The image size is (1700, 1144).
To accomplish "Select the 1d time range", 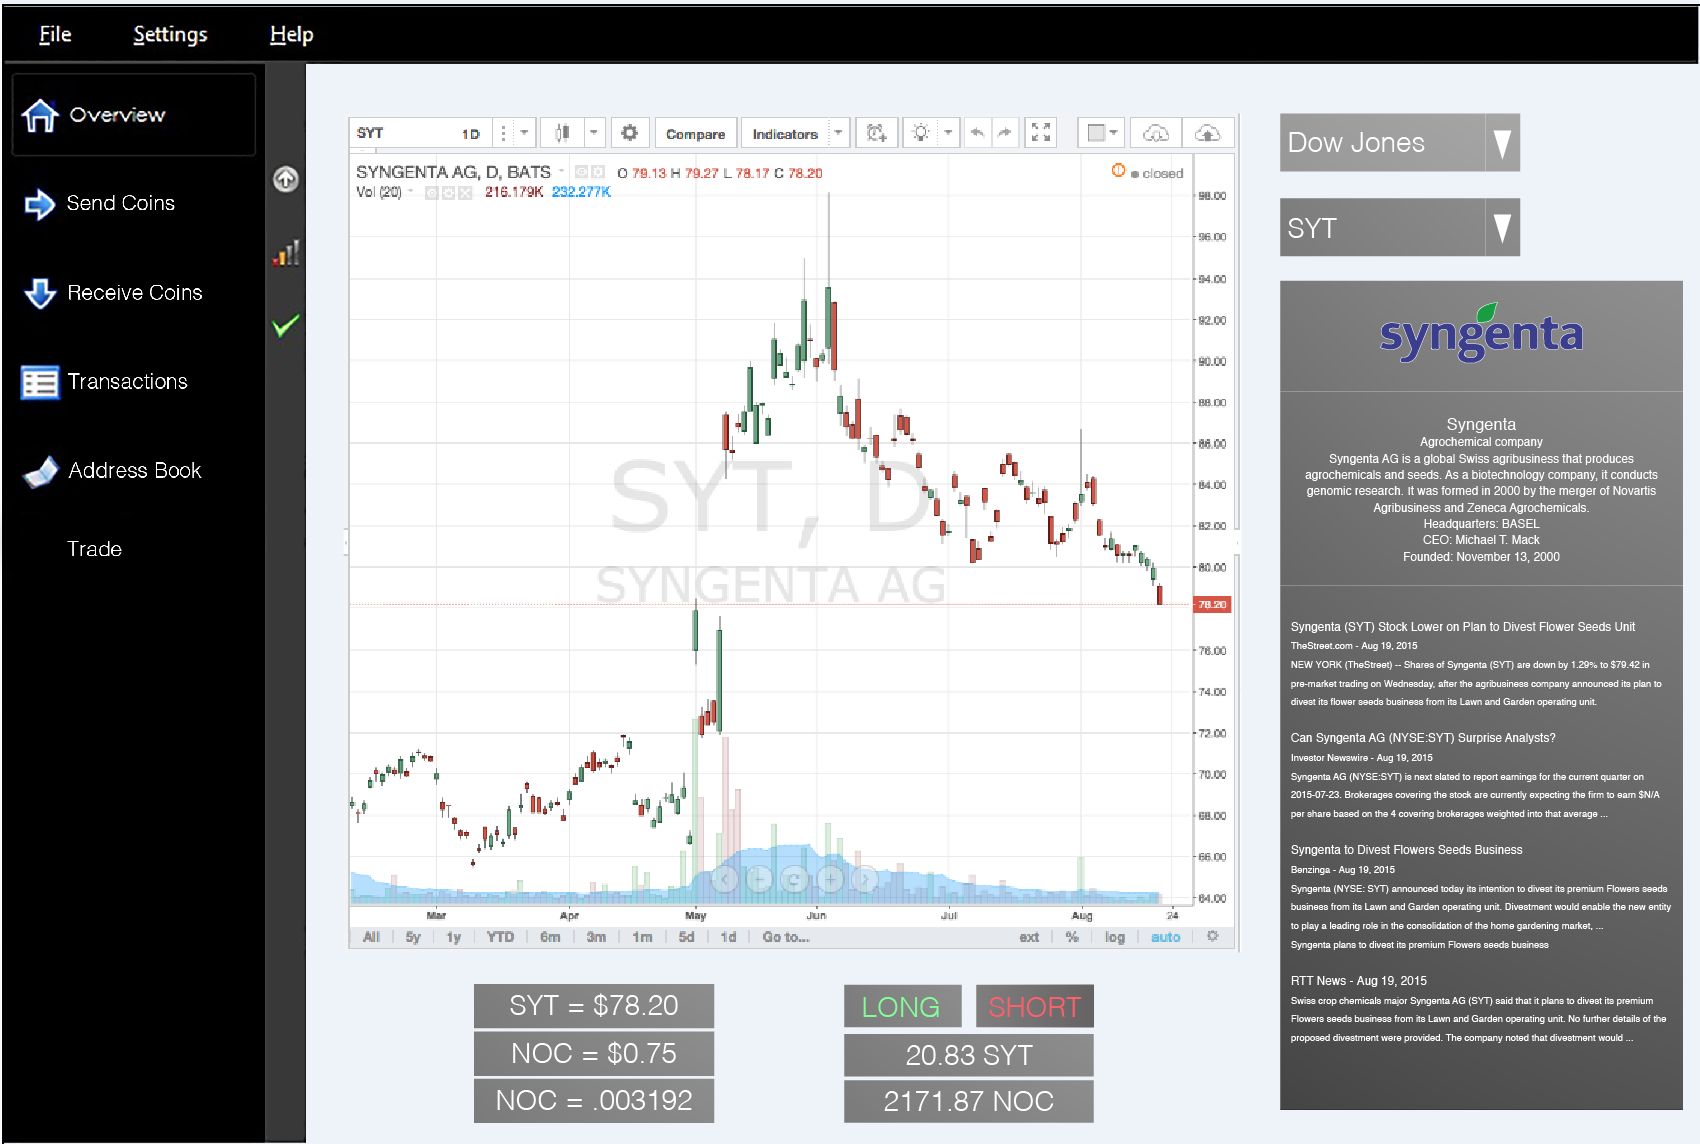I will (x=728, y=937).
